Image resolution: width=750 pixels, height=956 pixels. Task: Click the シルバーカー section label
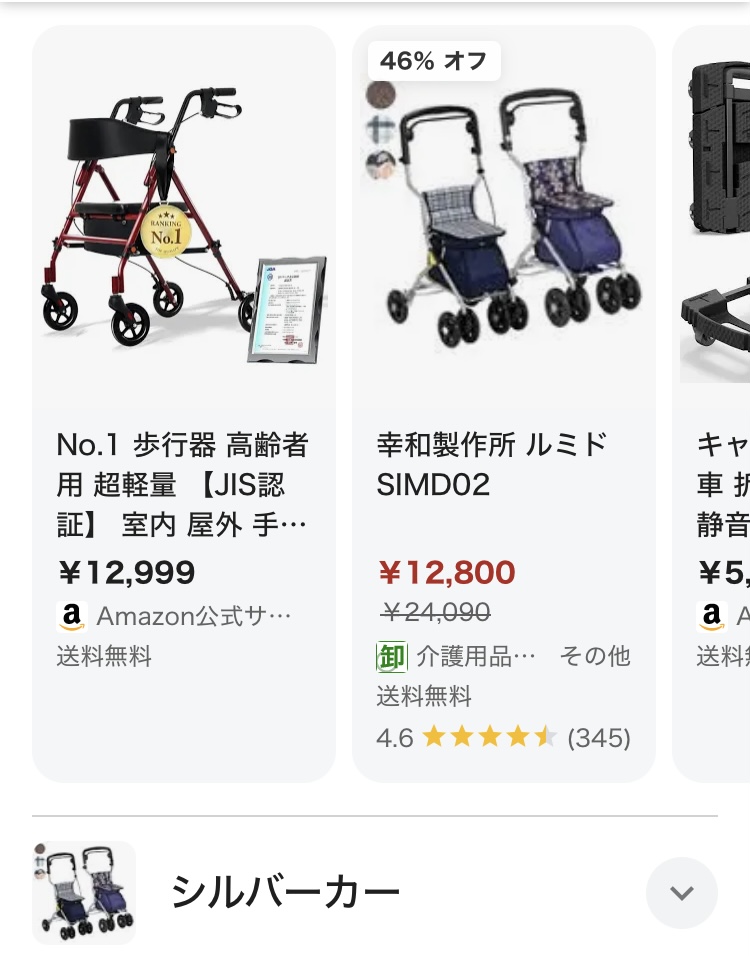pos(285,893)
